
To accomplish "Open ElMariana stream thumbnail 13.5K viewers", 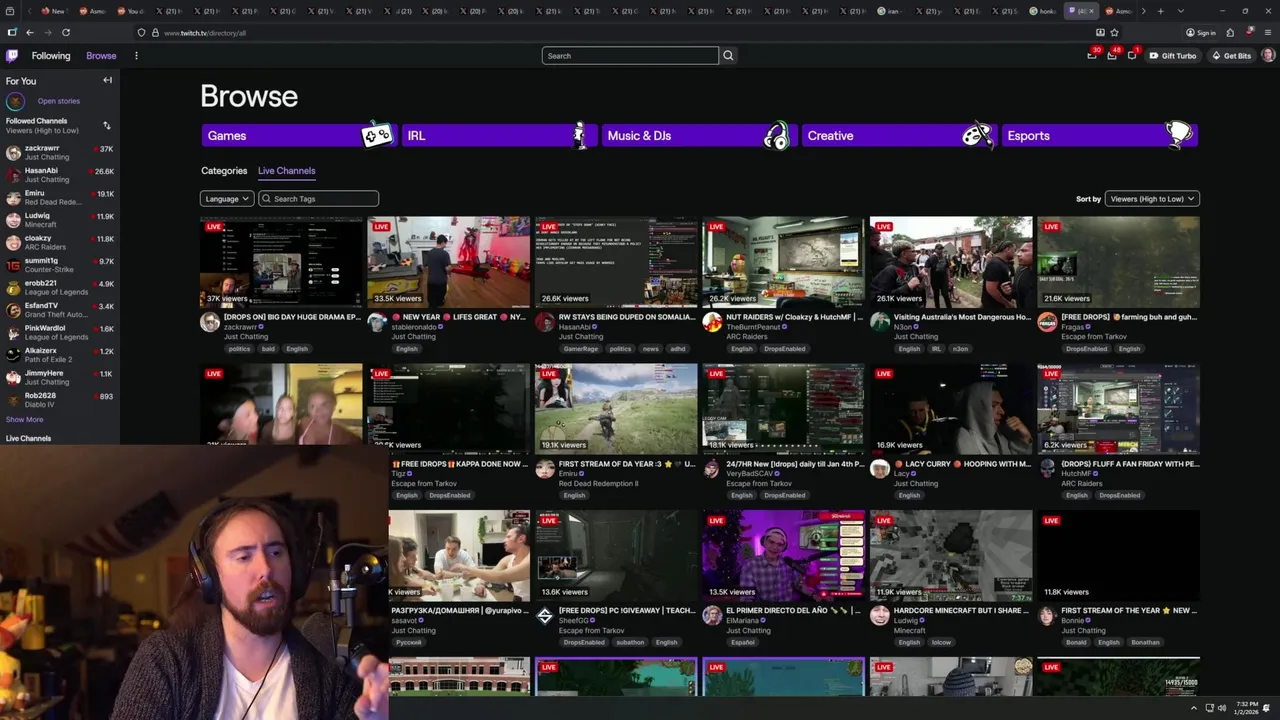I will pyautogui.click(x=783, y=555).
